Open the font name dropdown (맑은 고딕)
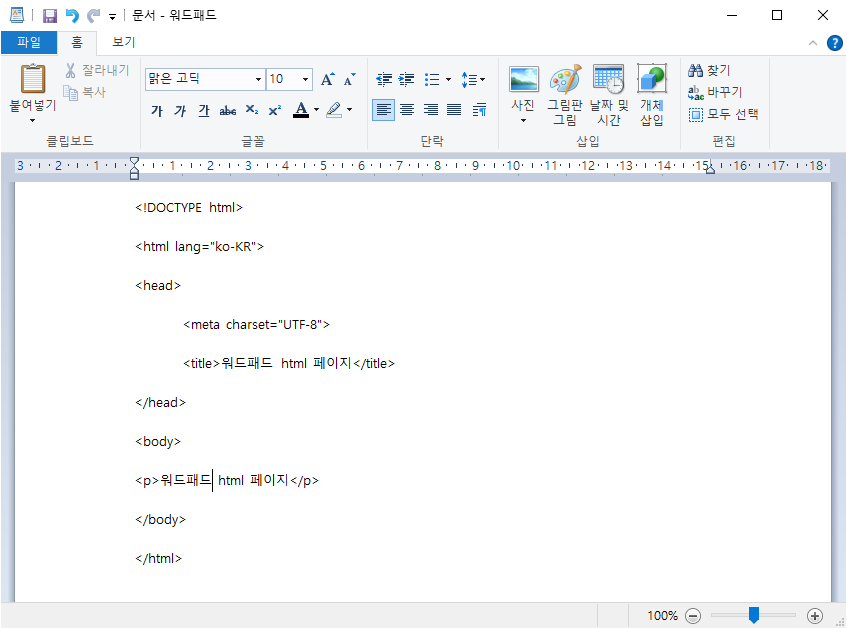The image size is (847, 629). coord(258,79)
